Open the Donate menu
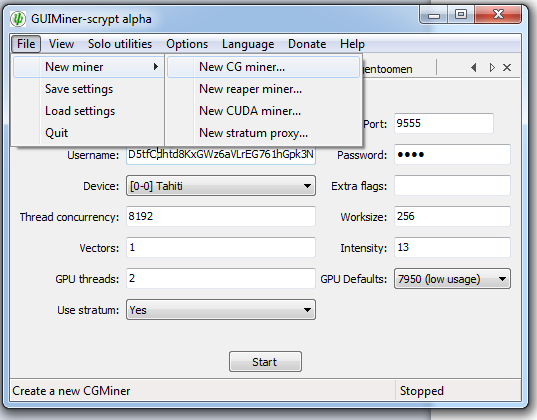 pyautogui.click(x=307, y=44)
